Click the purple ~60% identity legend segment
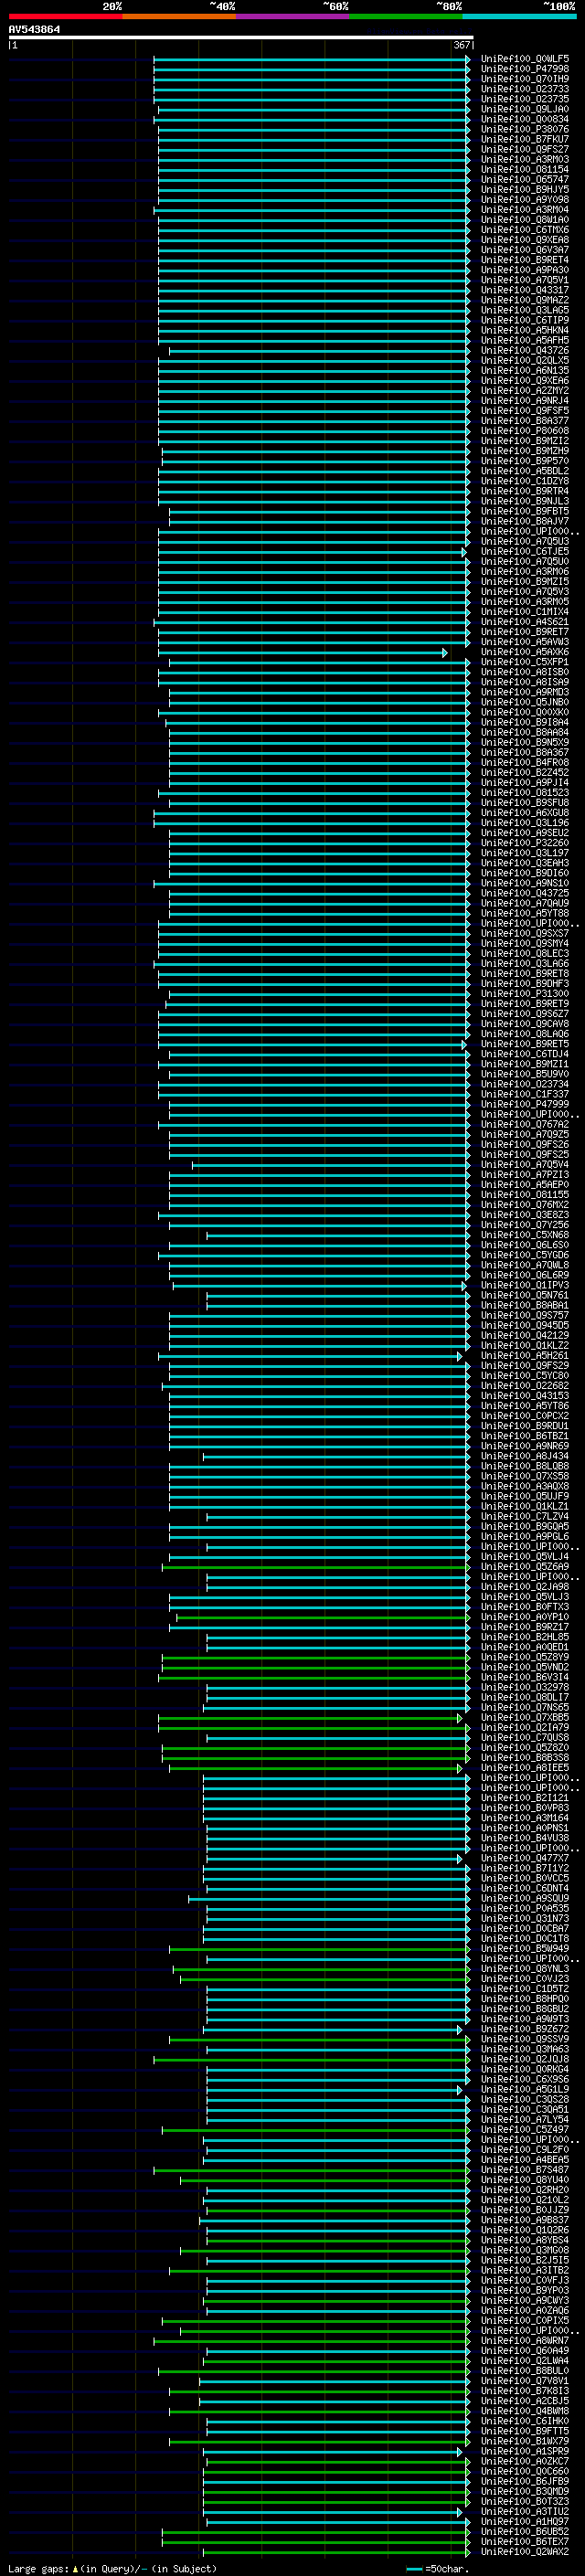This screenshot has height=2576, width=585. 293,16
